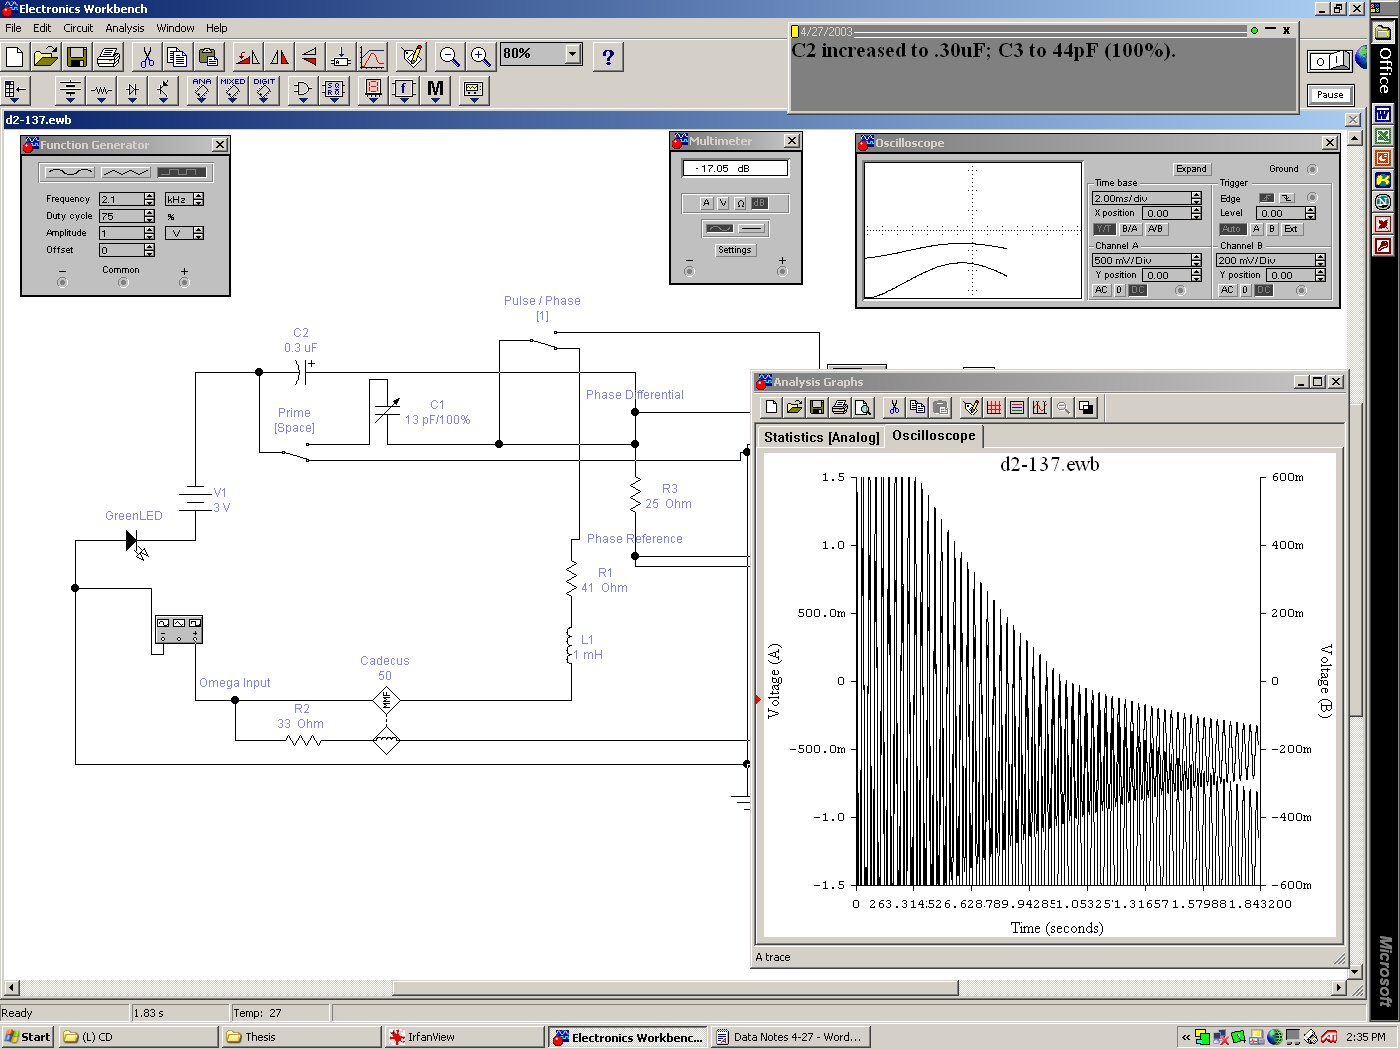The width and height of the screenshot is (1400, 1050).
Task: Open the File menu
Action: pyautogui.click(x=13, y=28)
